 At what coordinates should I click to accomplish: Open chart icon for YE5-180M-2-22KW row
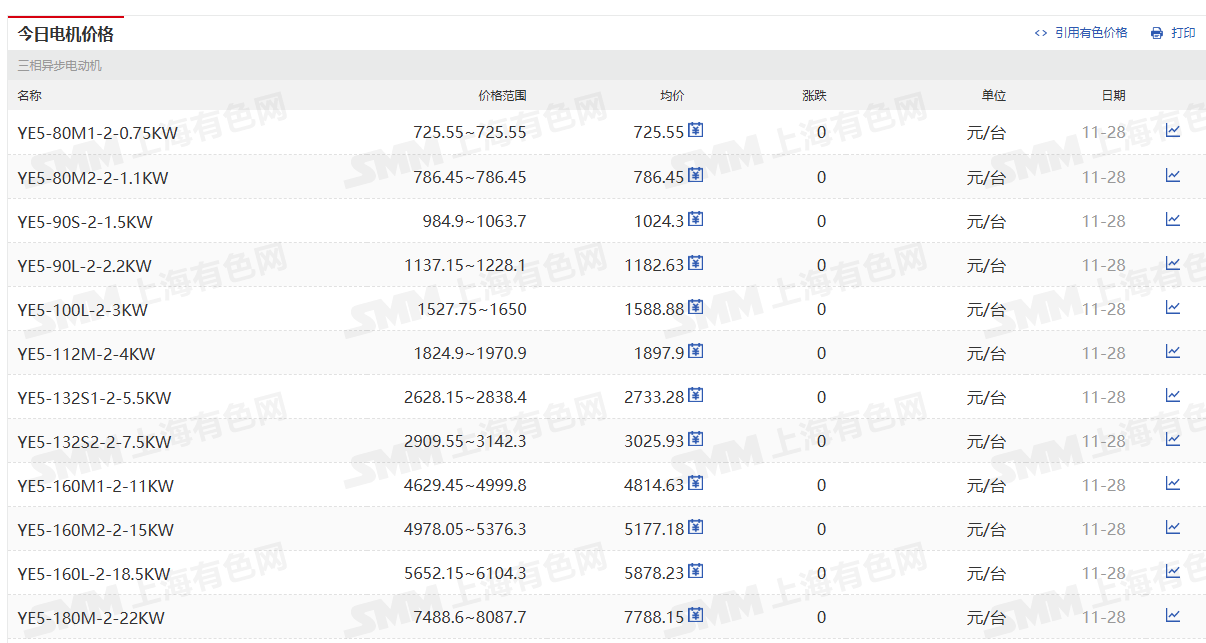tap(1173, 615)
